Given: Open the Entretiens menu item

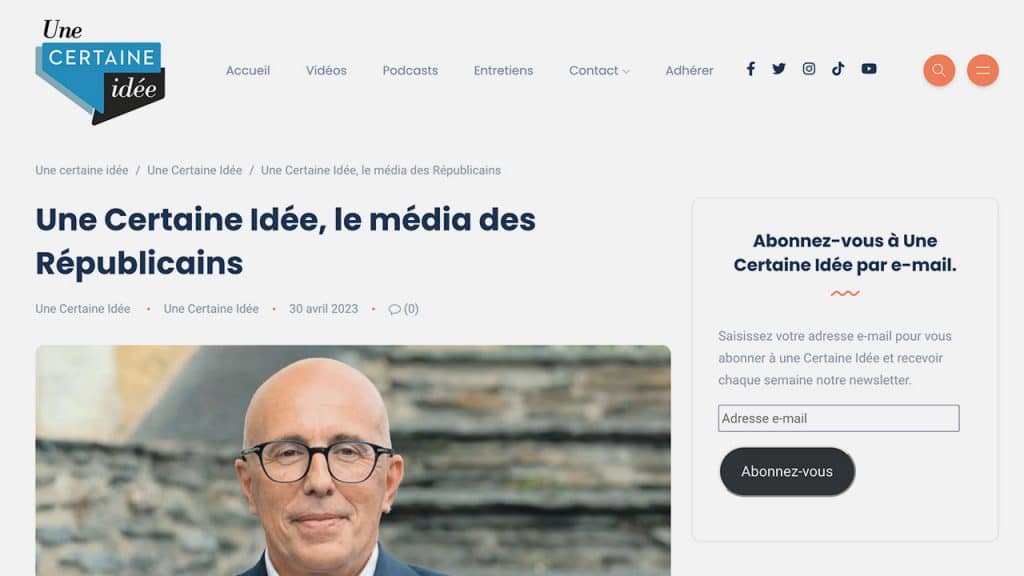Looking at the screenshot, I should point(504,71).
